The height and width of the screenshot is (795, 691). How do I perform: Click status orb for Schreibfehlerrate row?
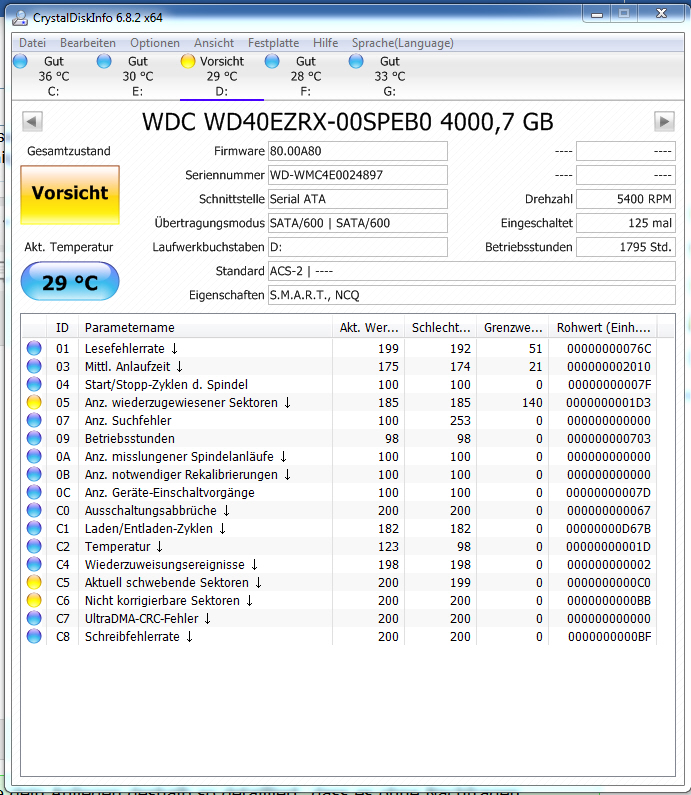pos(34,636)
